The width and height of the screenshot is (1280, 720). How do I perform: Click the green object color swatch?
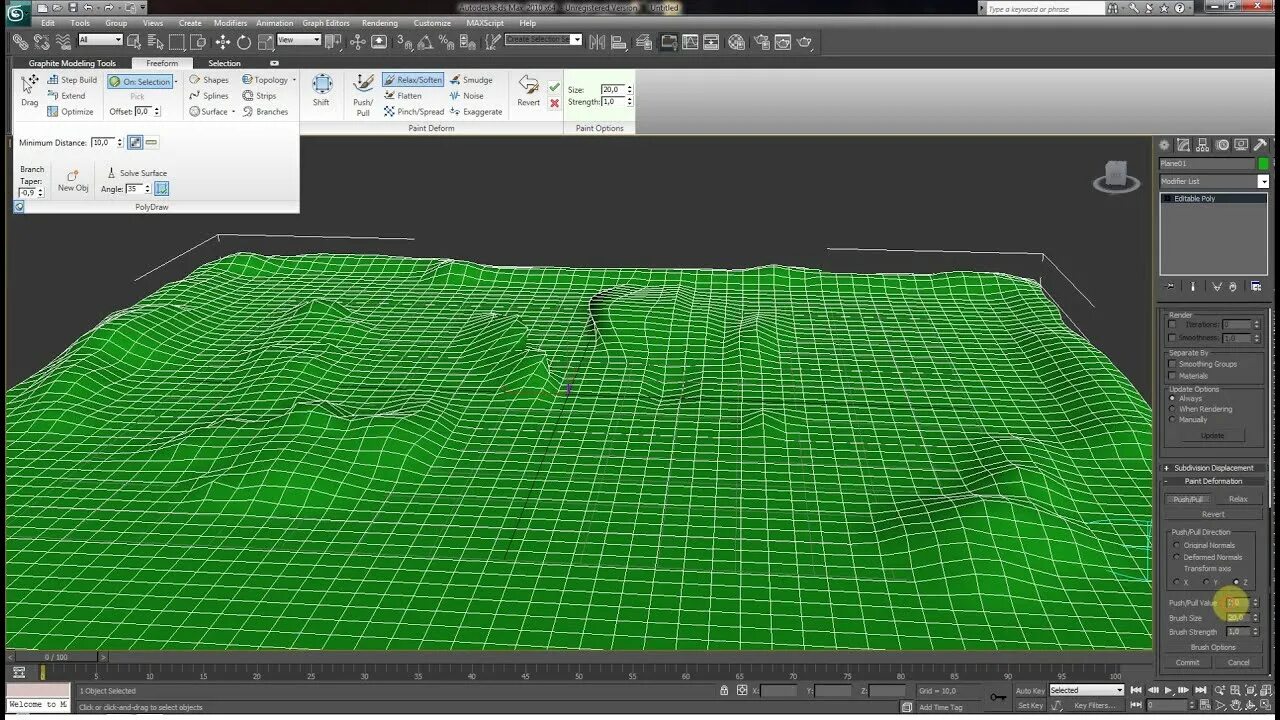pyautogui.click(x=1263, y=163)
